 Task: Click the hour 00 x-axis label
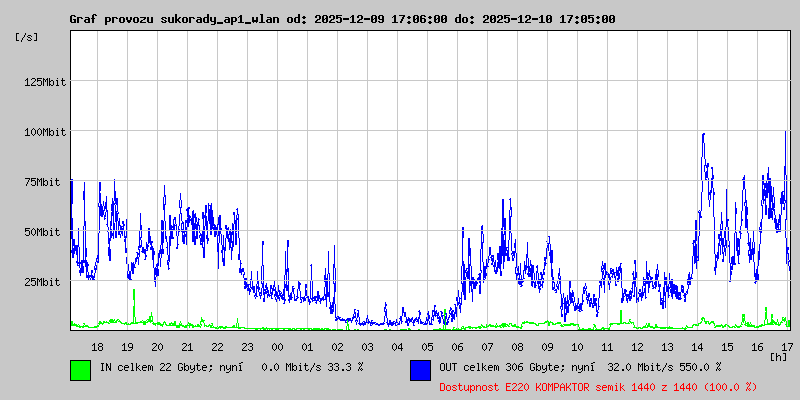tap(278, 347)
